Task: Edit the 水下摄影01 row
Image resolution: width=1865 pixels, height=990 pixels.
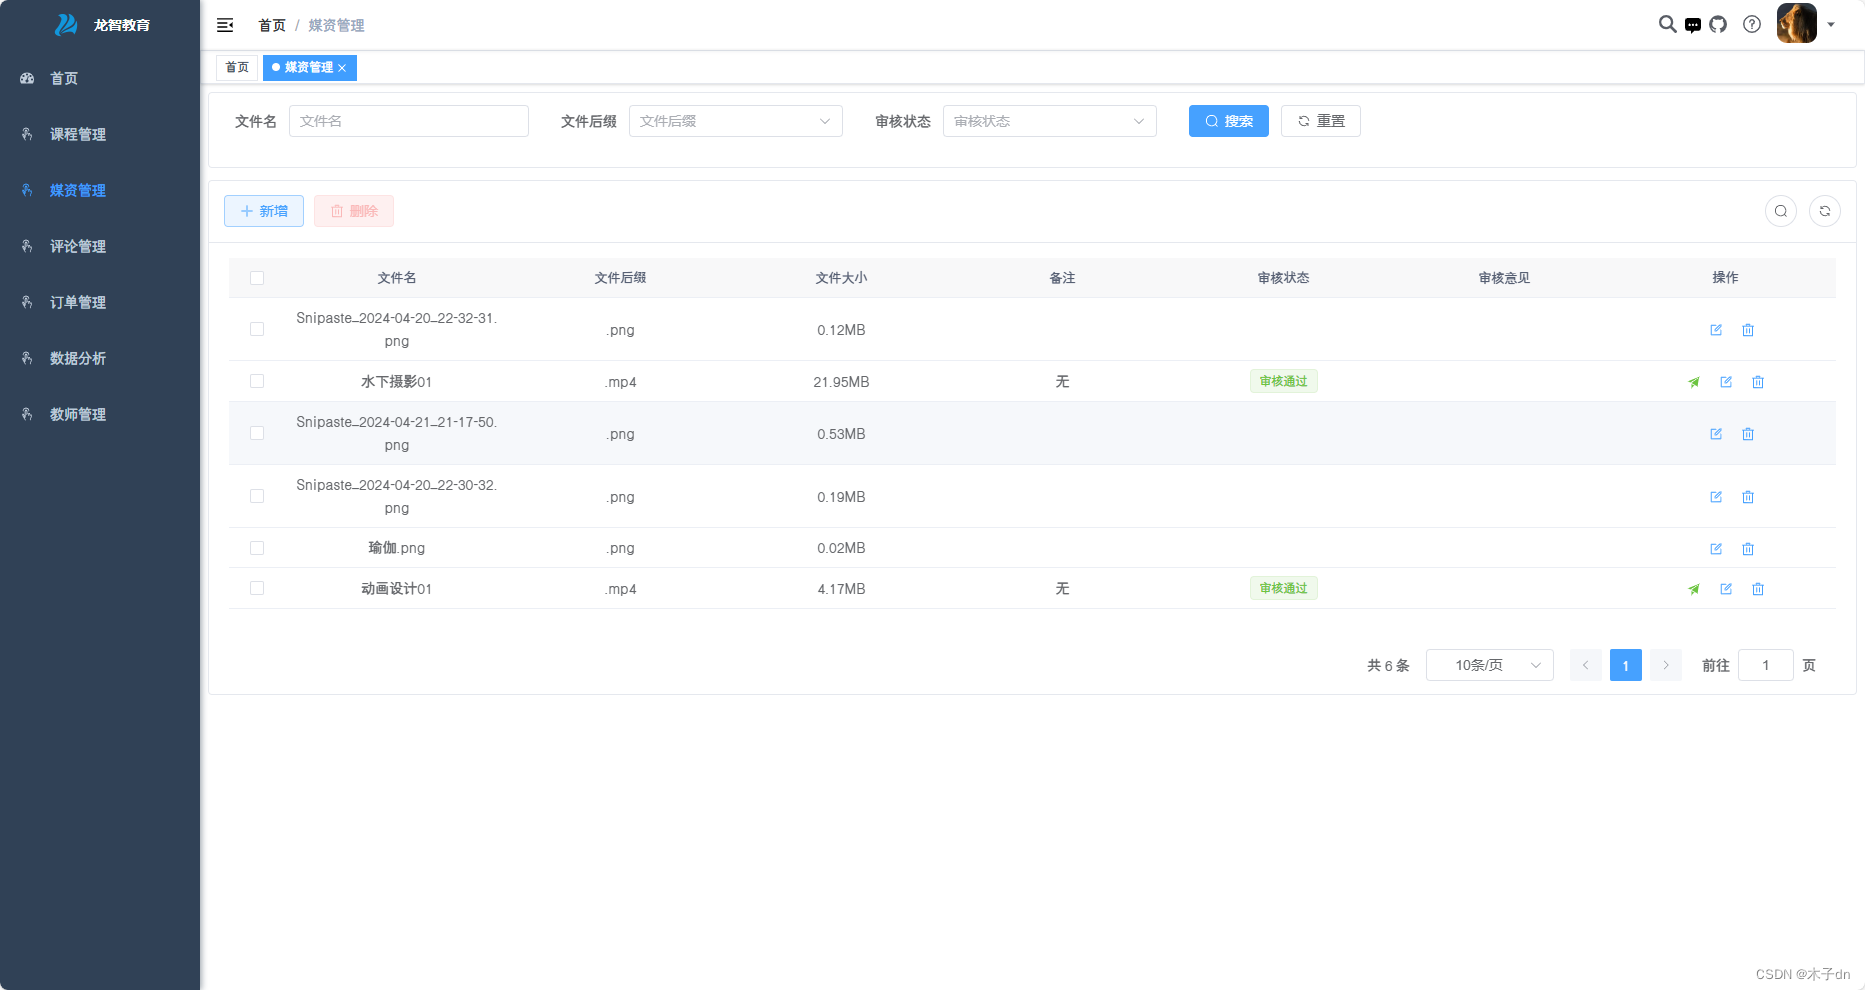Action: [x=1726, y=382]
